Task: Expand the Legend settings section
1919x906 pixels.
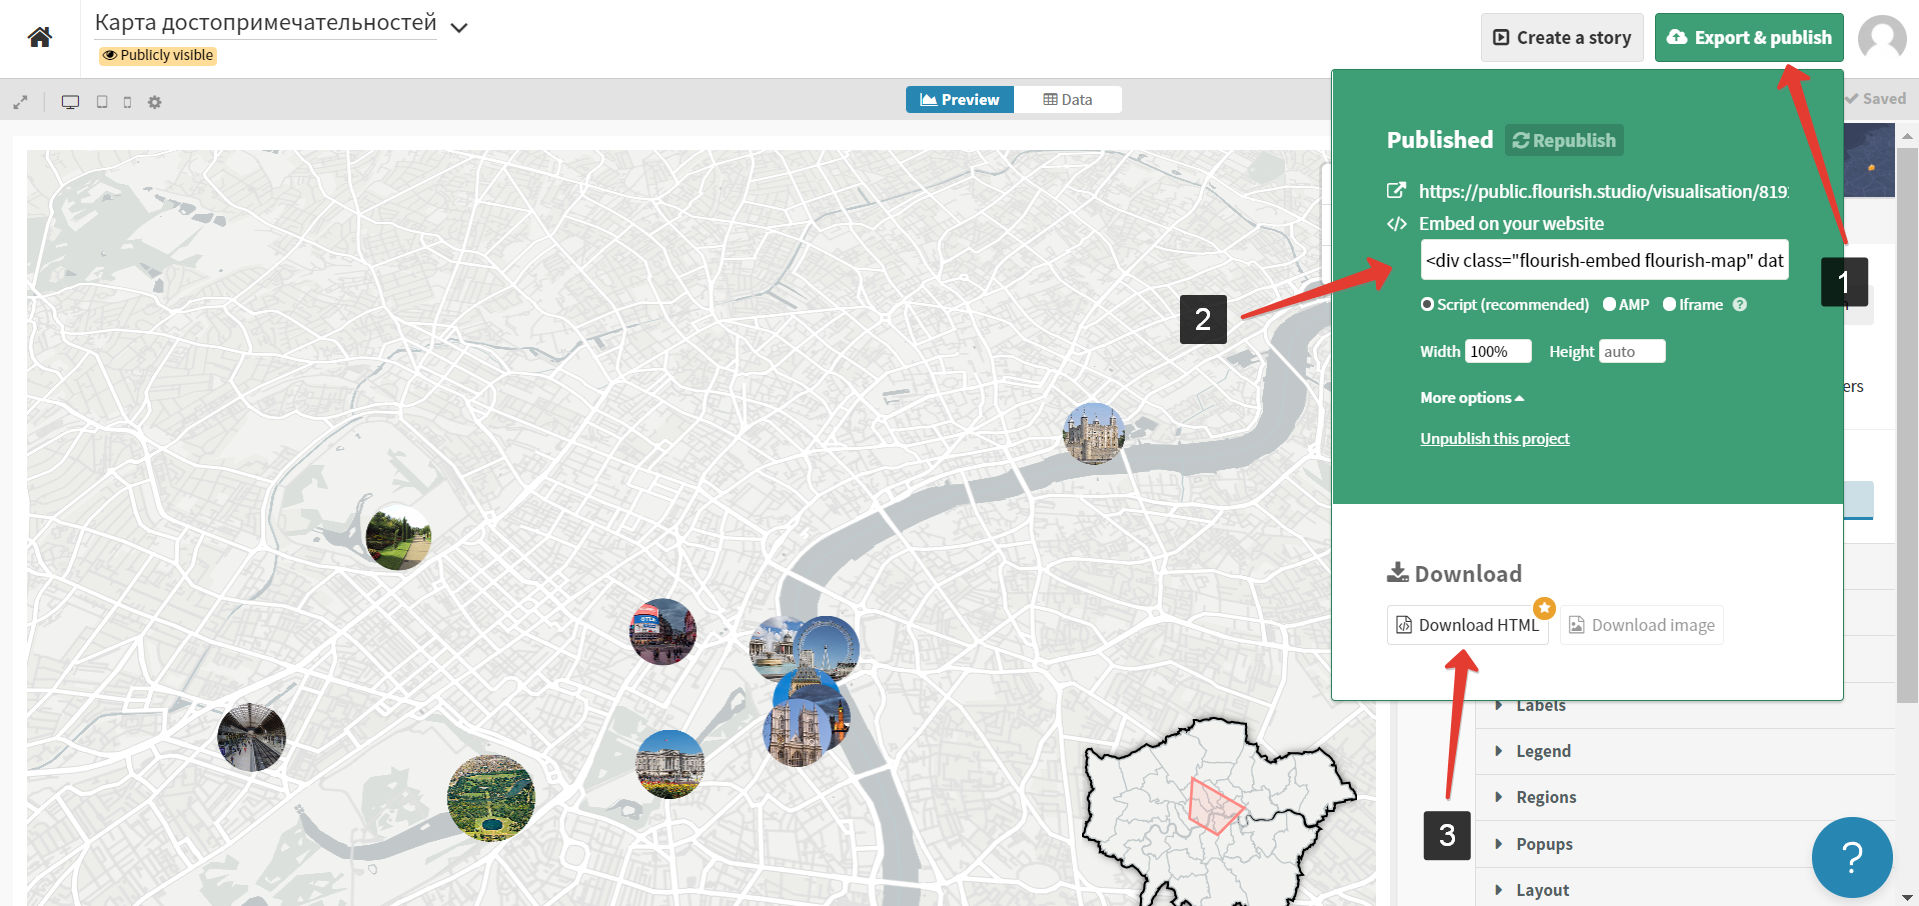Action: [x=1543, y=751]
